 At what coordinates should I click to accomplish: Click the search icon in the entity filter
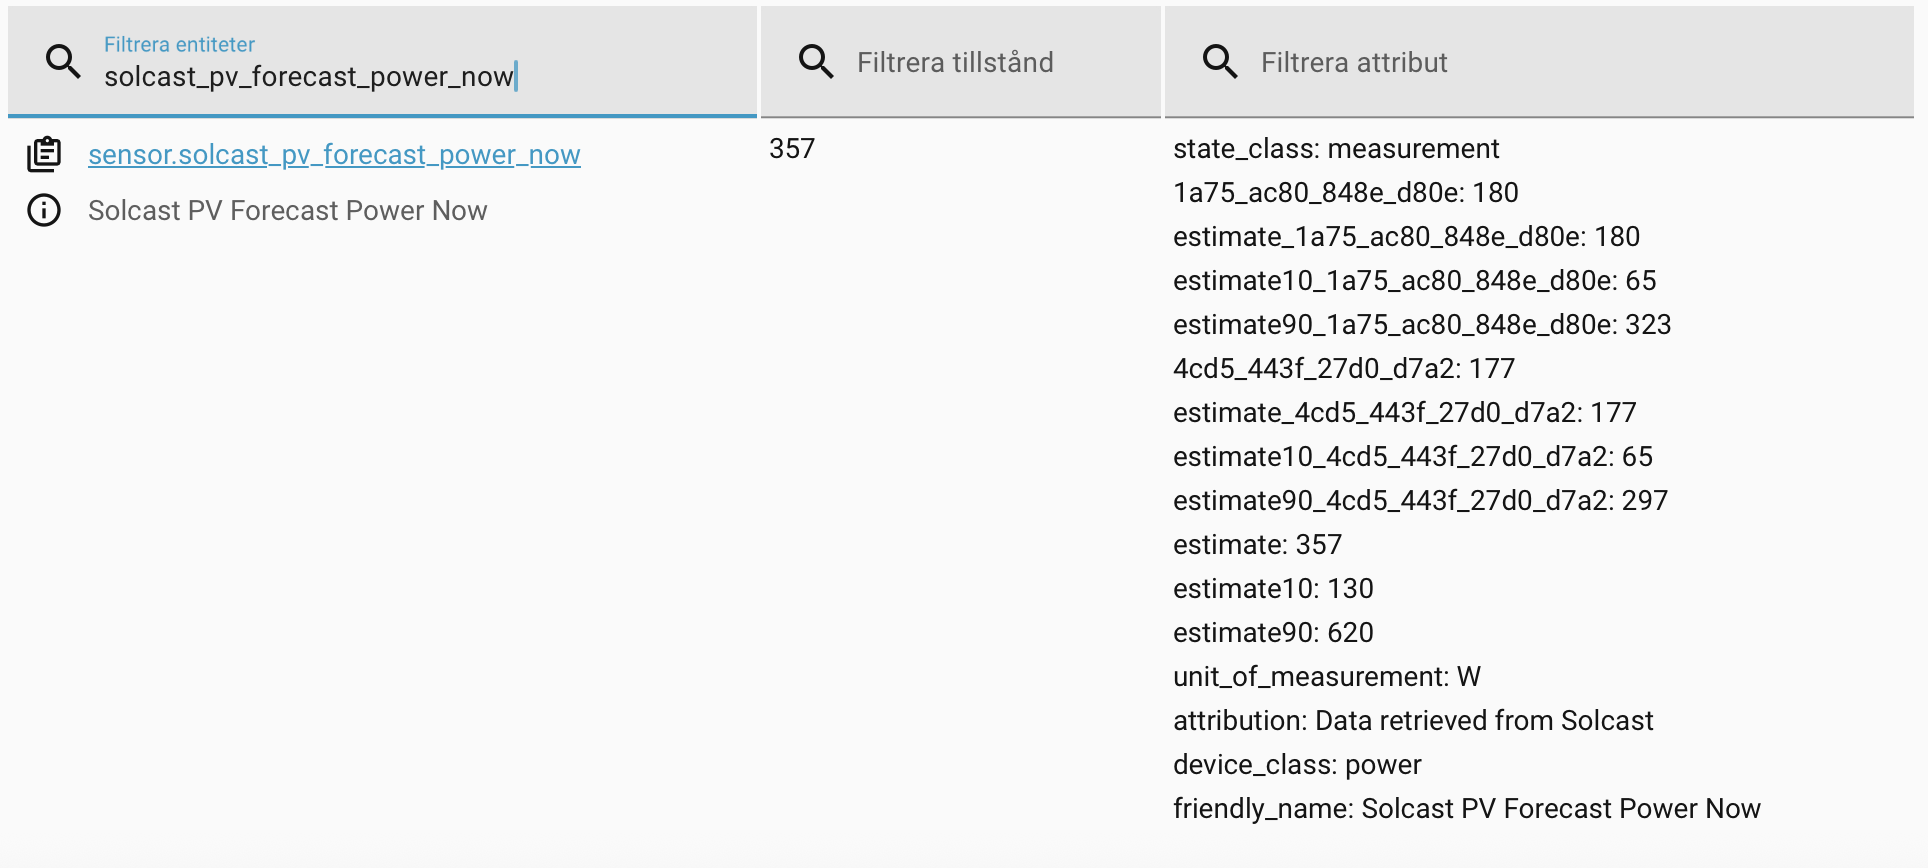(63, 62)
